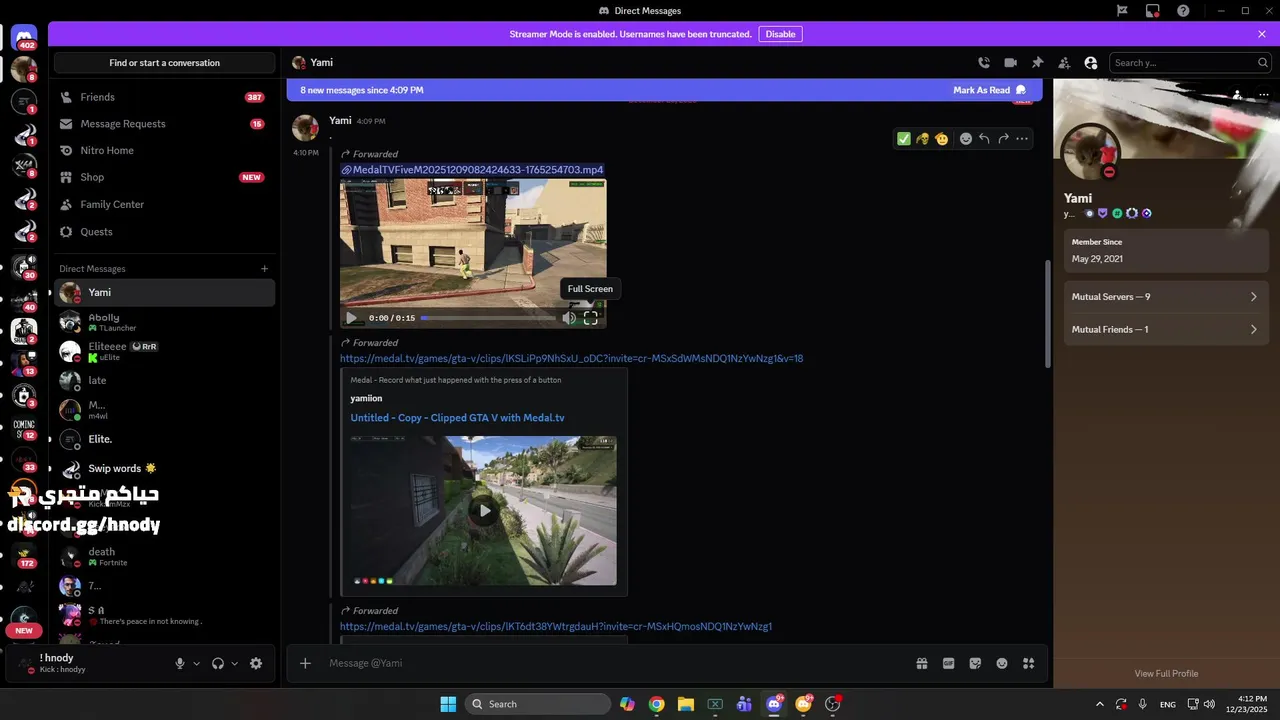
Task: Open the add reaction emoji picker
Action: pyautogui.click(x=966, y=139)
